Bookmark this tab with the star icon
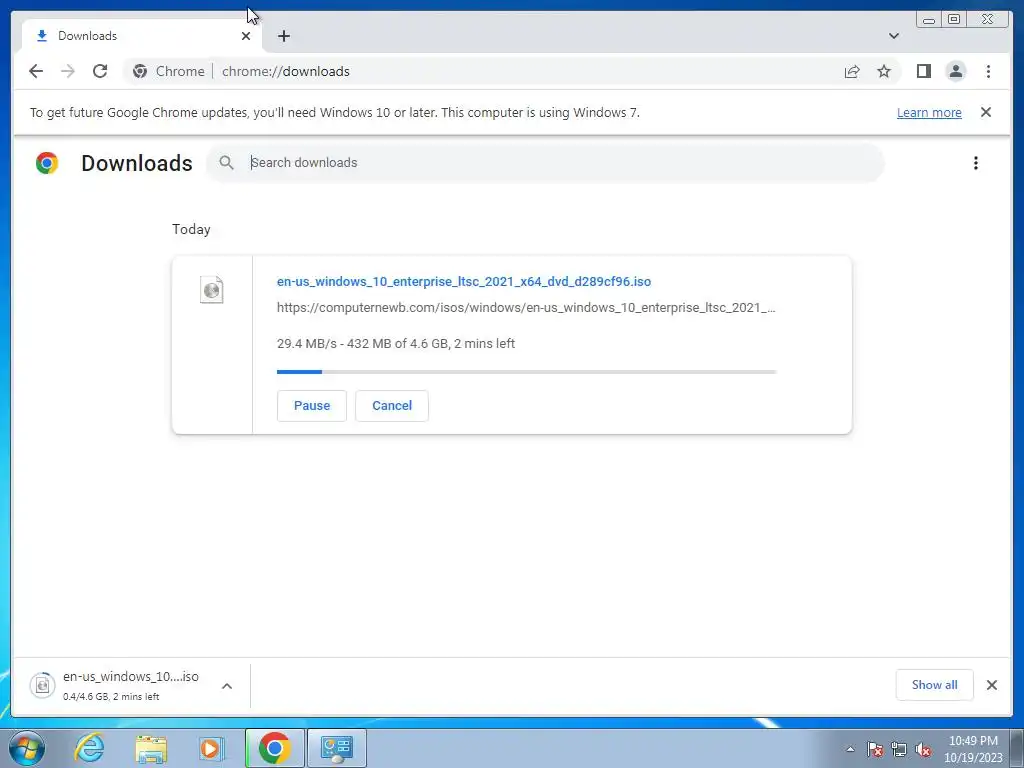Screen dimensions: 1024x768 [884, 71]
